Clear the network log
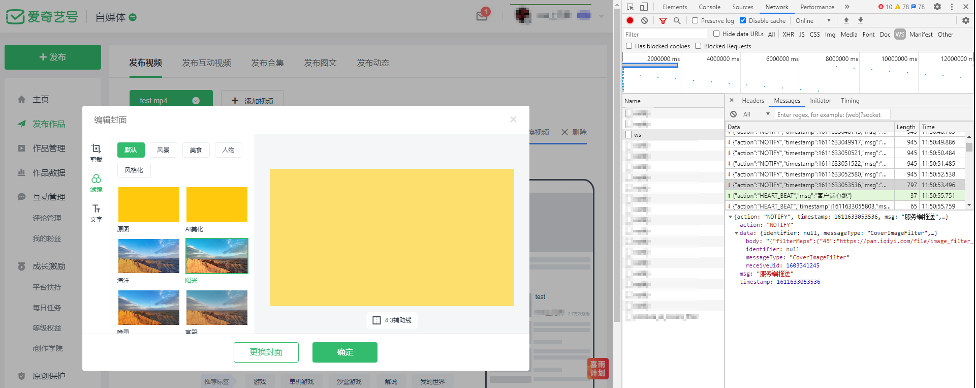The width and height of the screenshot is (976, 388). 644,21
